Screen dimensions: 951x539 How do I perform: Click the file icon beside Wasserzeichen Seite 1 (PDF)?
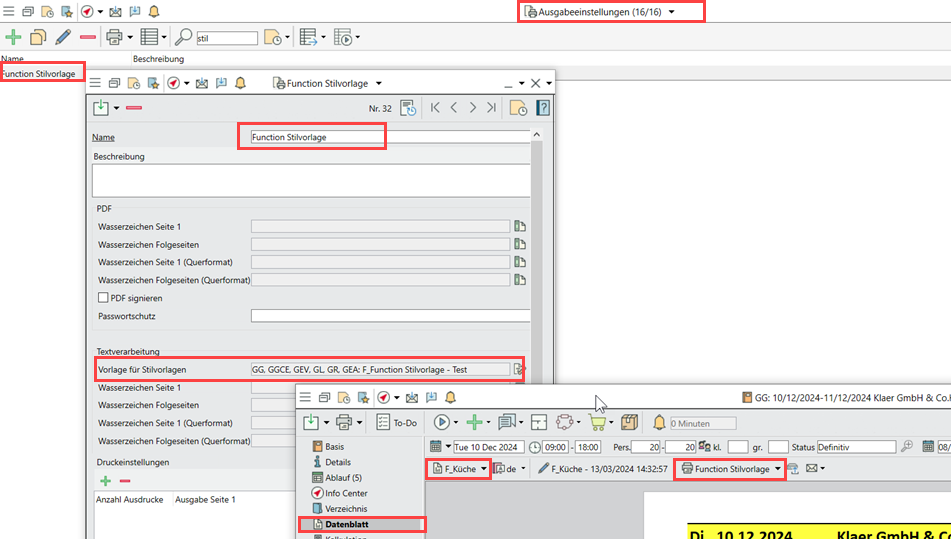point(519,227)
